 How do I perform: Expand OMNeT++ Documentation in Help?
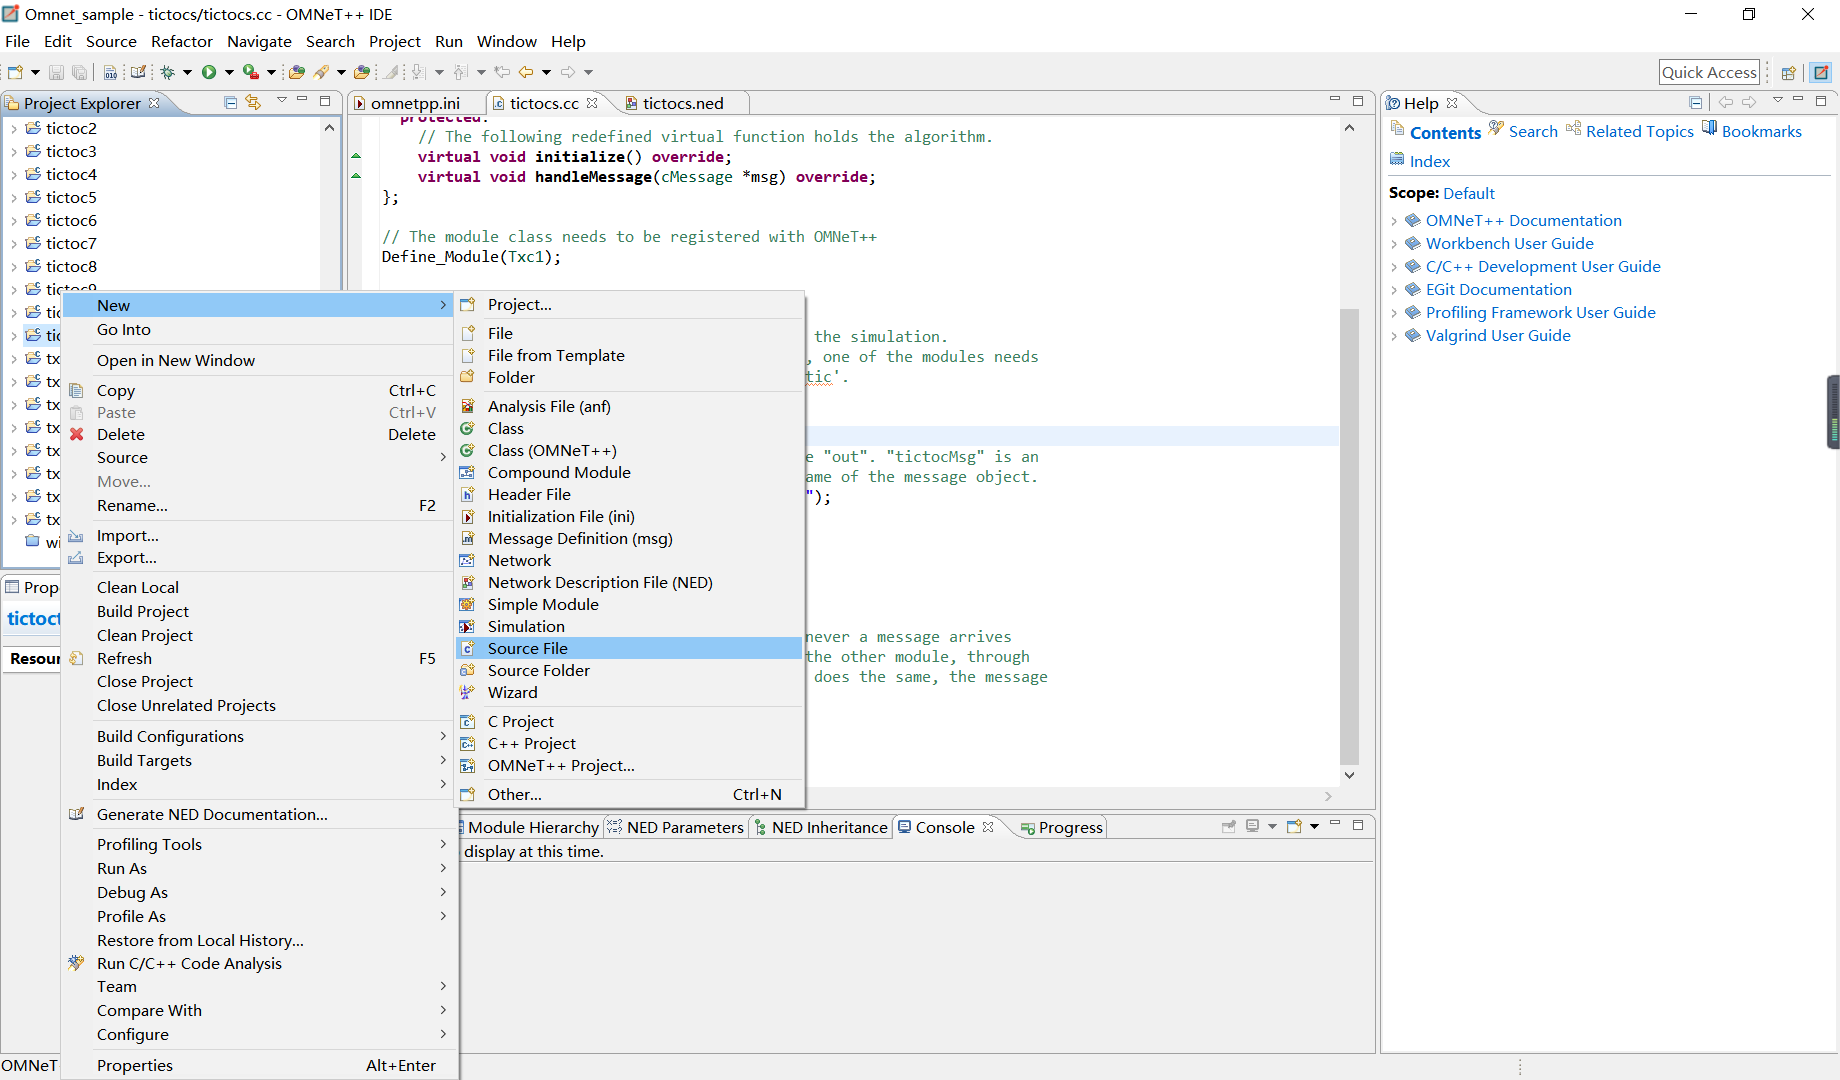pyautogui.click(x=1394, y=221)
